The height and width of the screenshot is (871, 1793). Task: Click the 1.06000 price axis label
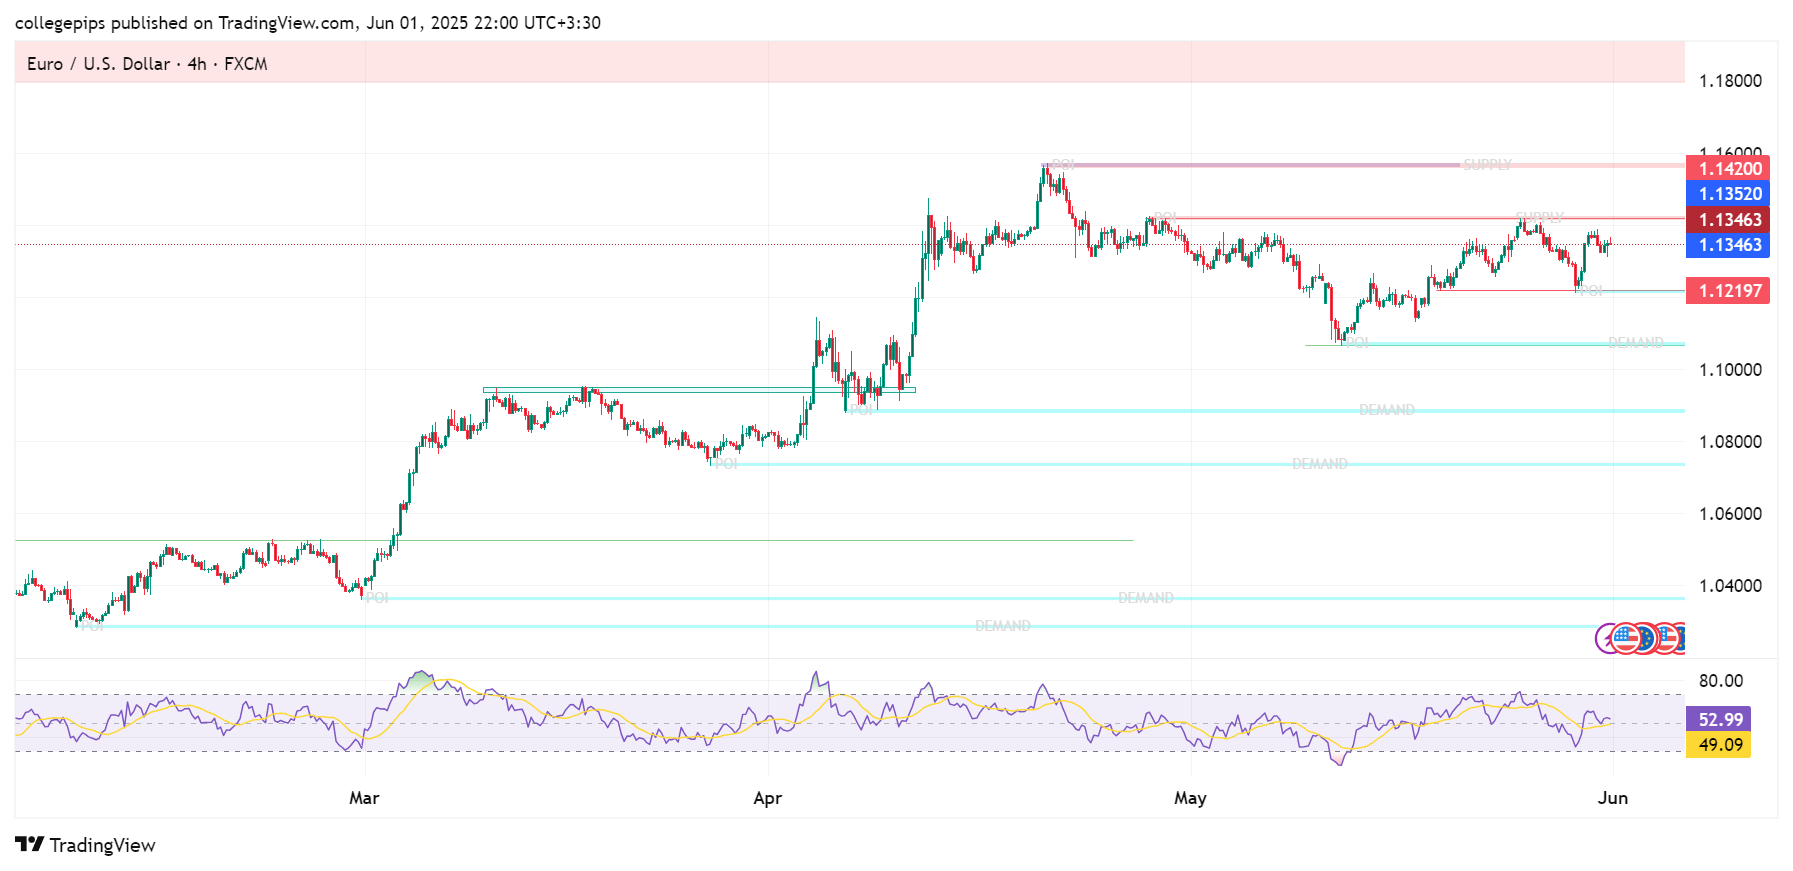(1730, 514)
